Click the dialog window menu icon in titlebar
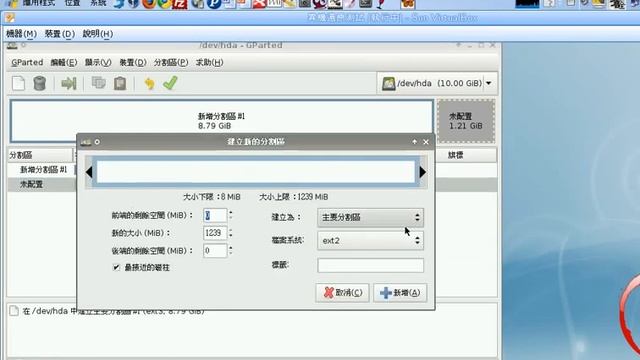This screenshot has width=640, height=360. tap(86, 142)
